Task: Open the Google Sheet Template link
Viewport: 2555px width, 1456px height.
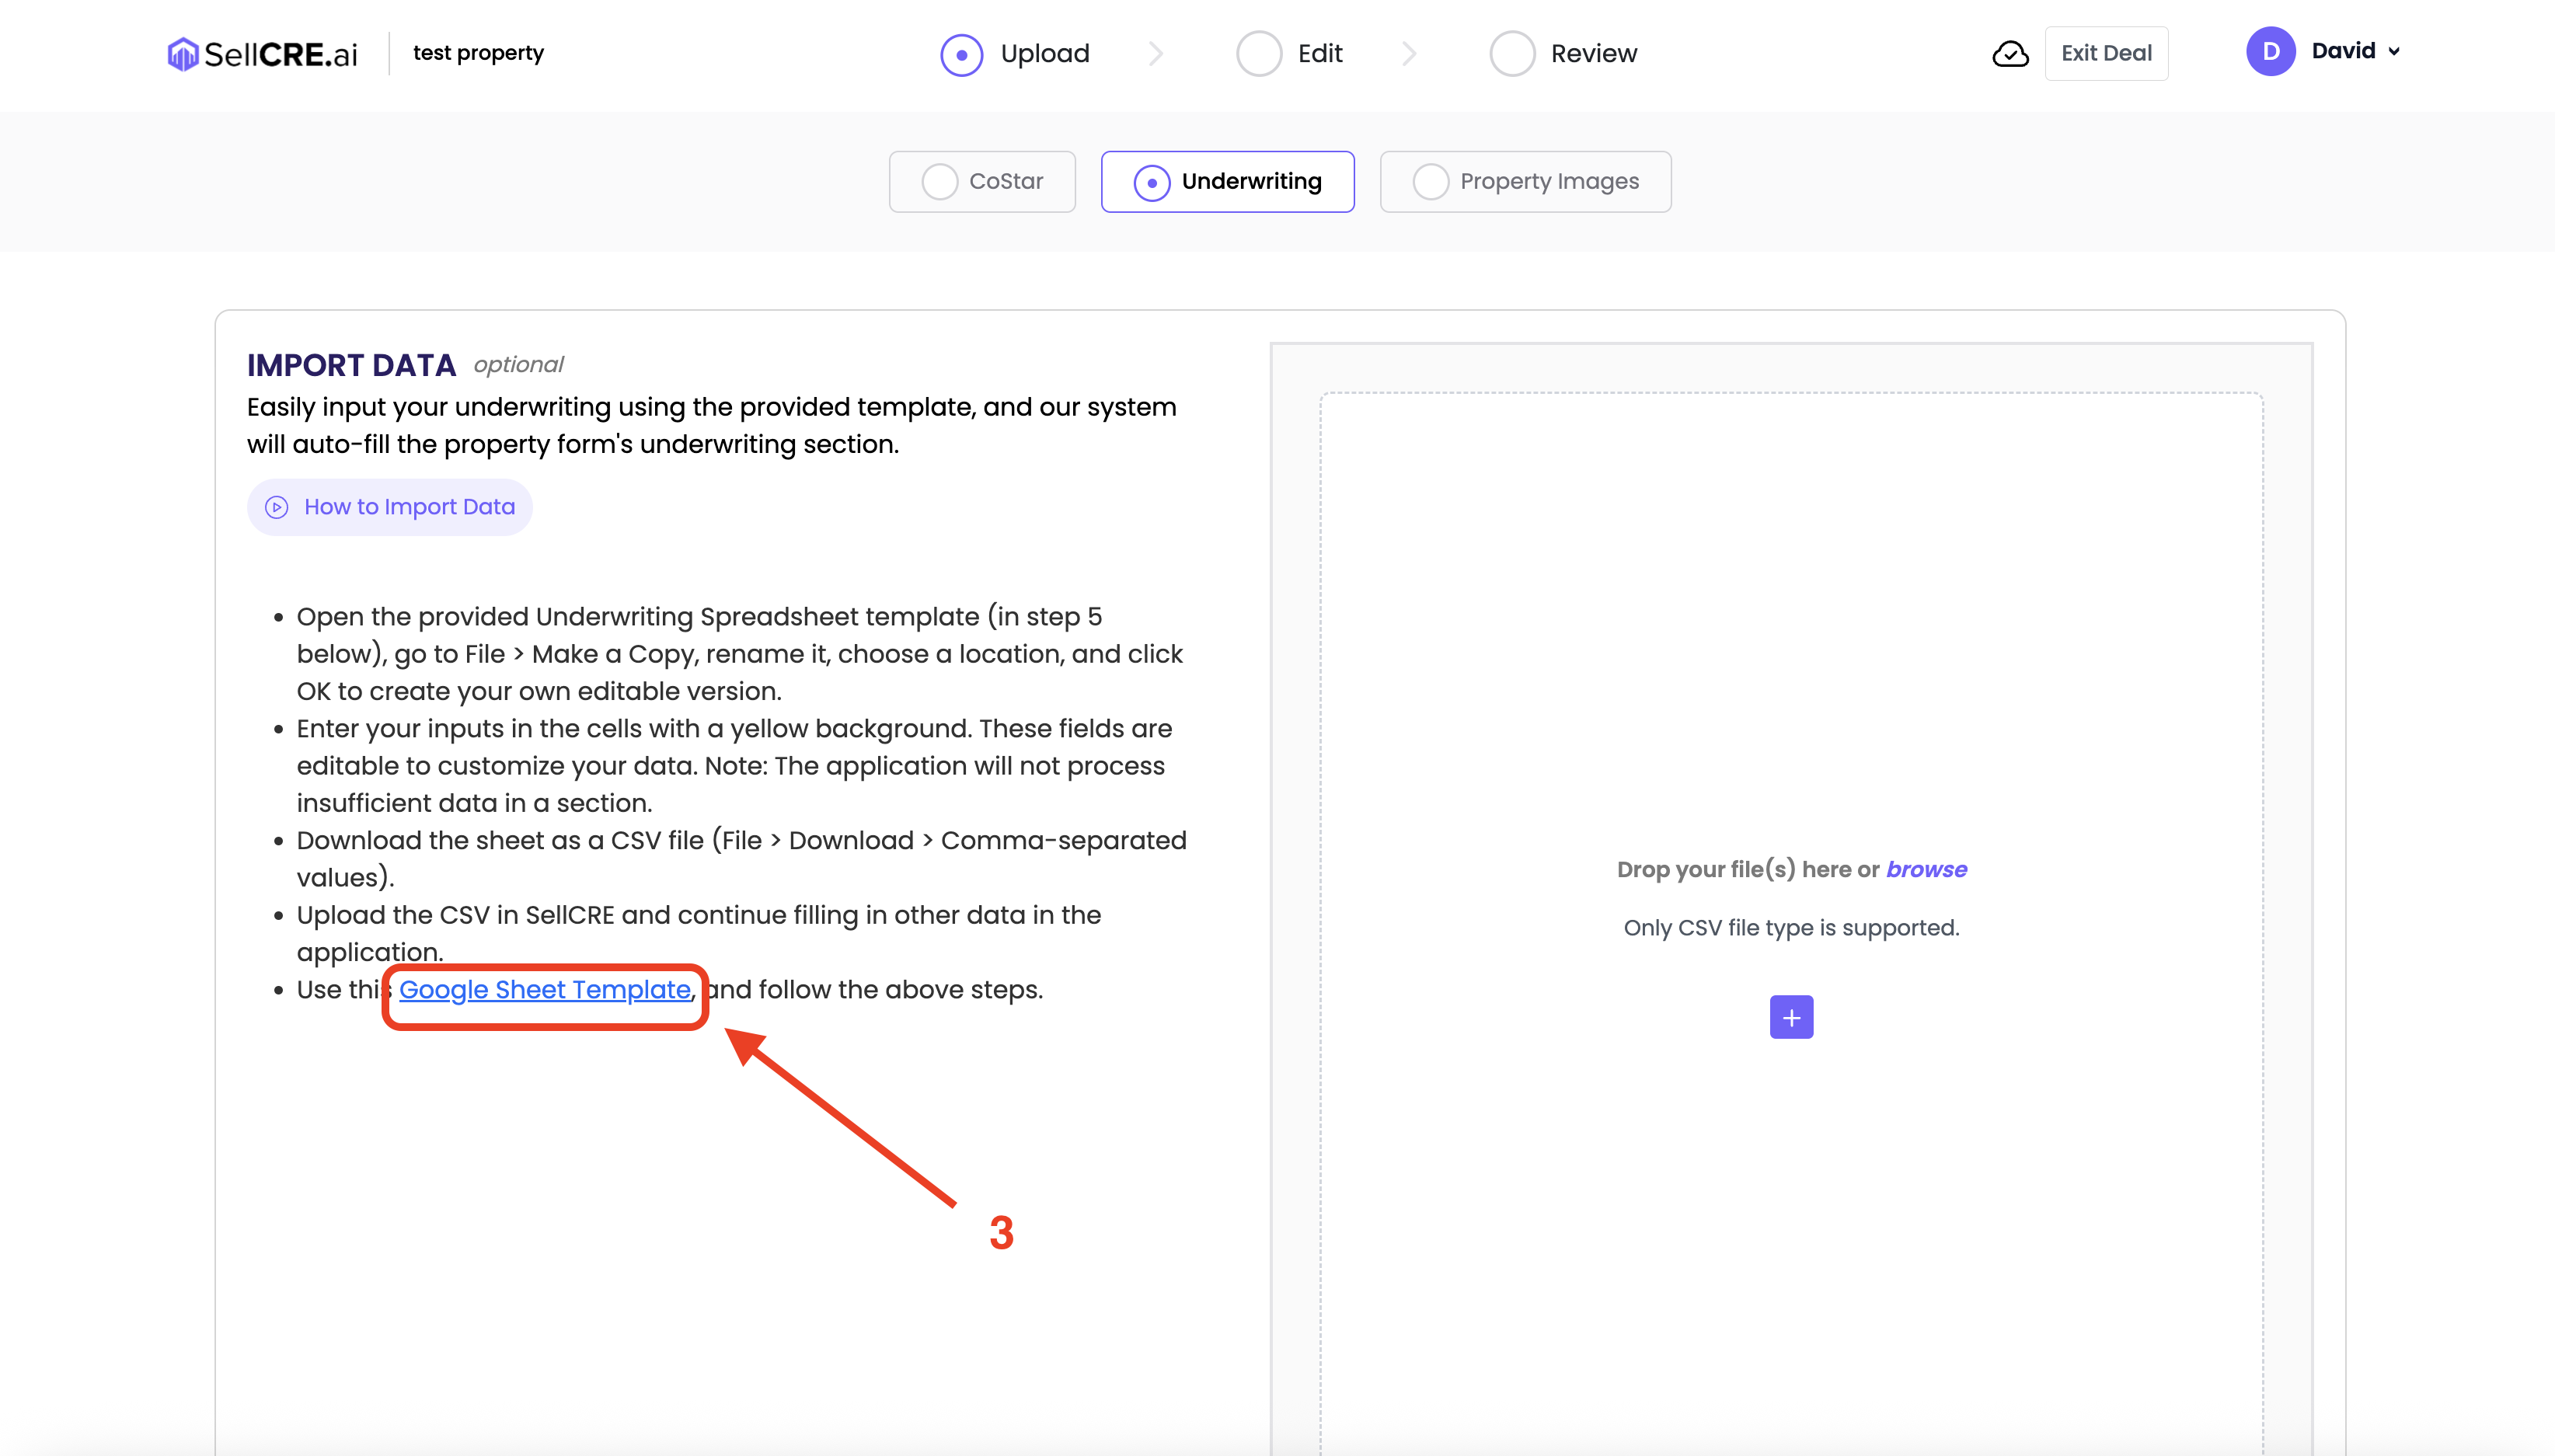Action: (545, 990)
